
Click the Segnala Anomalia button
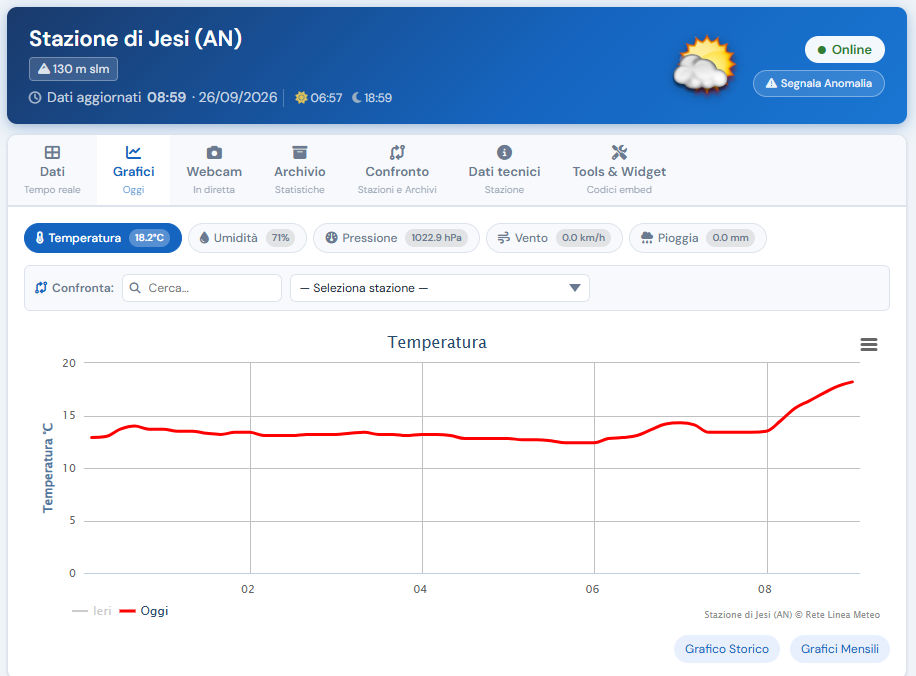(818, 84)
